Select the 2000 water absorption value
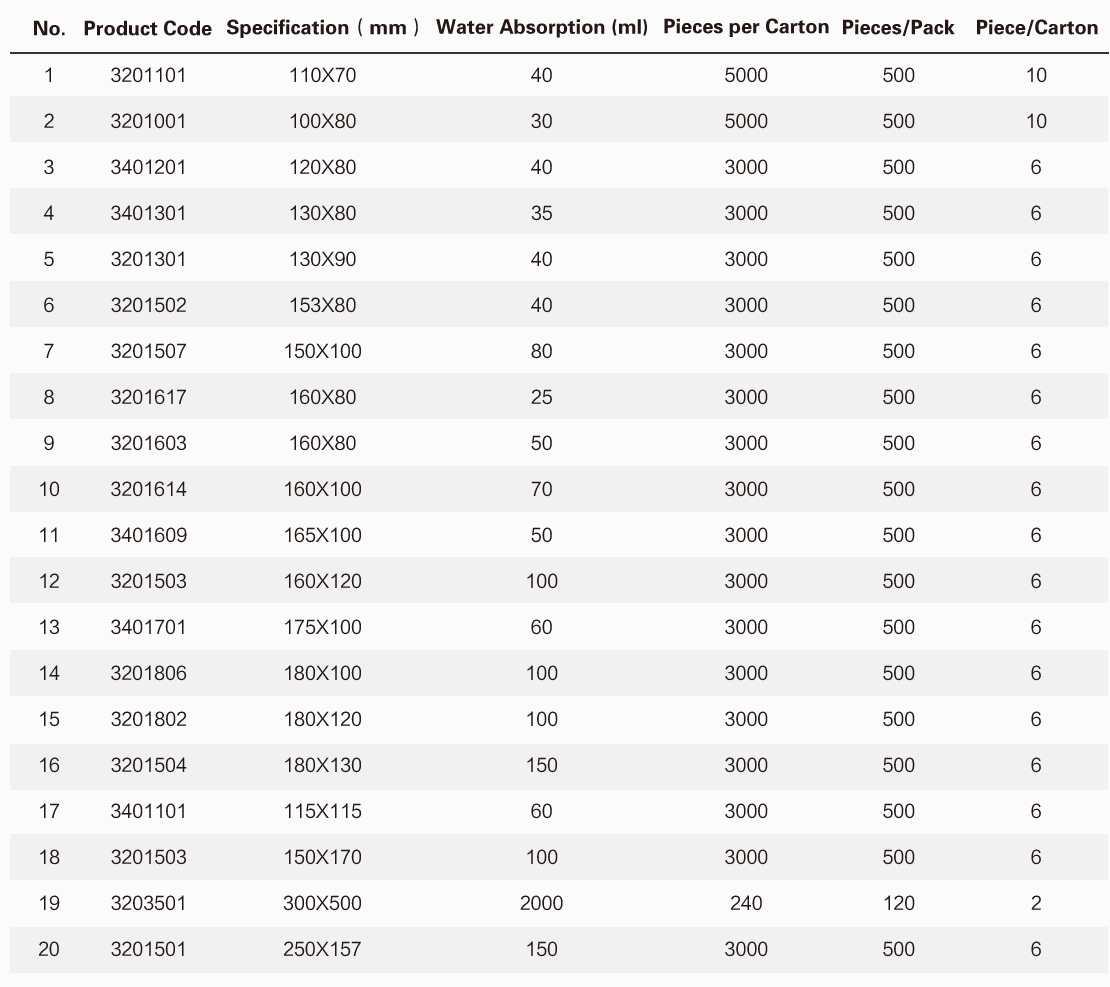Viewport: 1110px width, 987px height. [x=541, y=903]
